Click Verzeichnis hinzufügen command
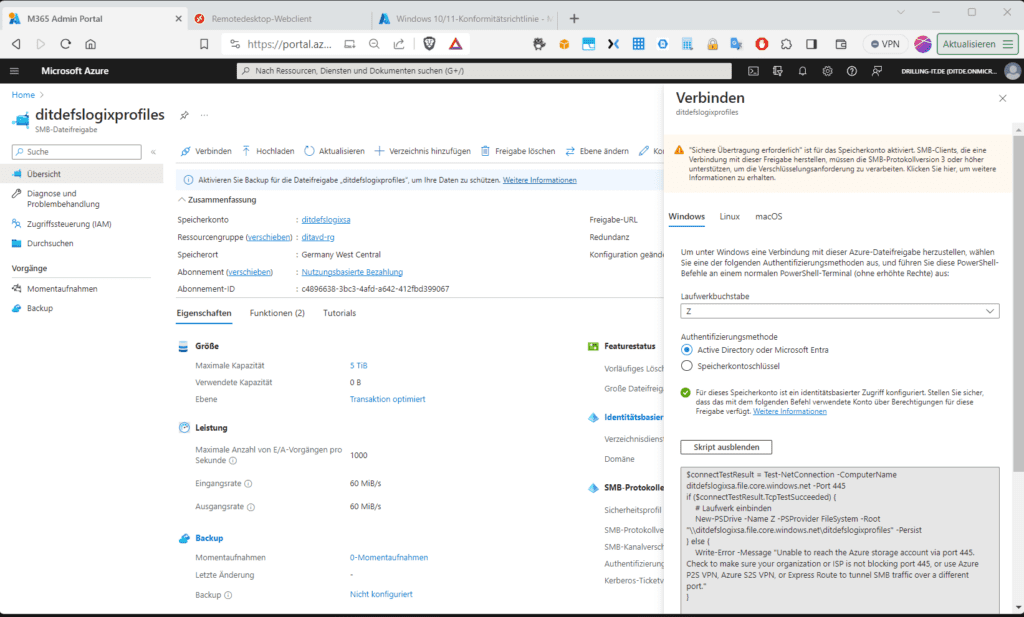This screenshot has height=617, width=1024. [x=423, y=151]
